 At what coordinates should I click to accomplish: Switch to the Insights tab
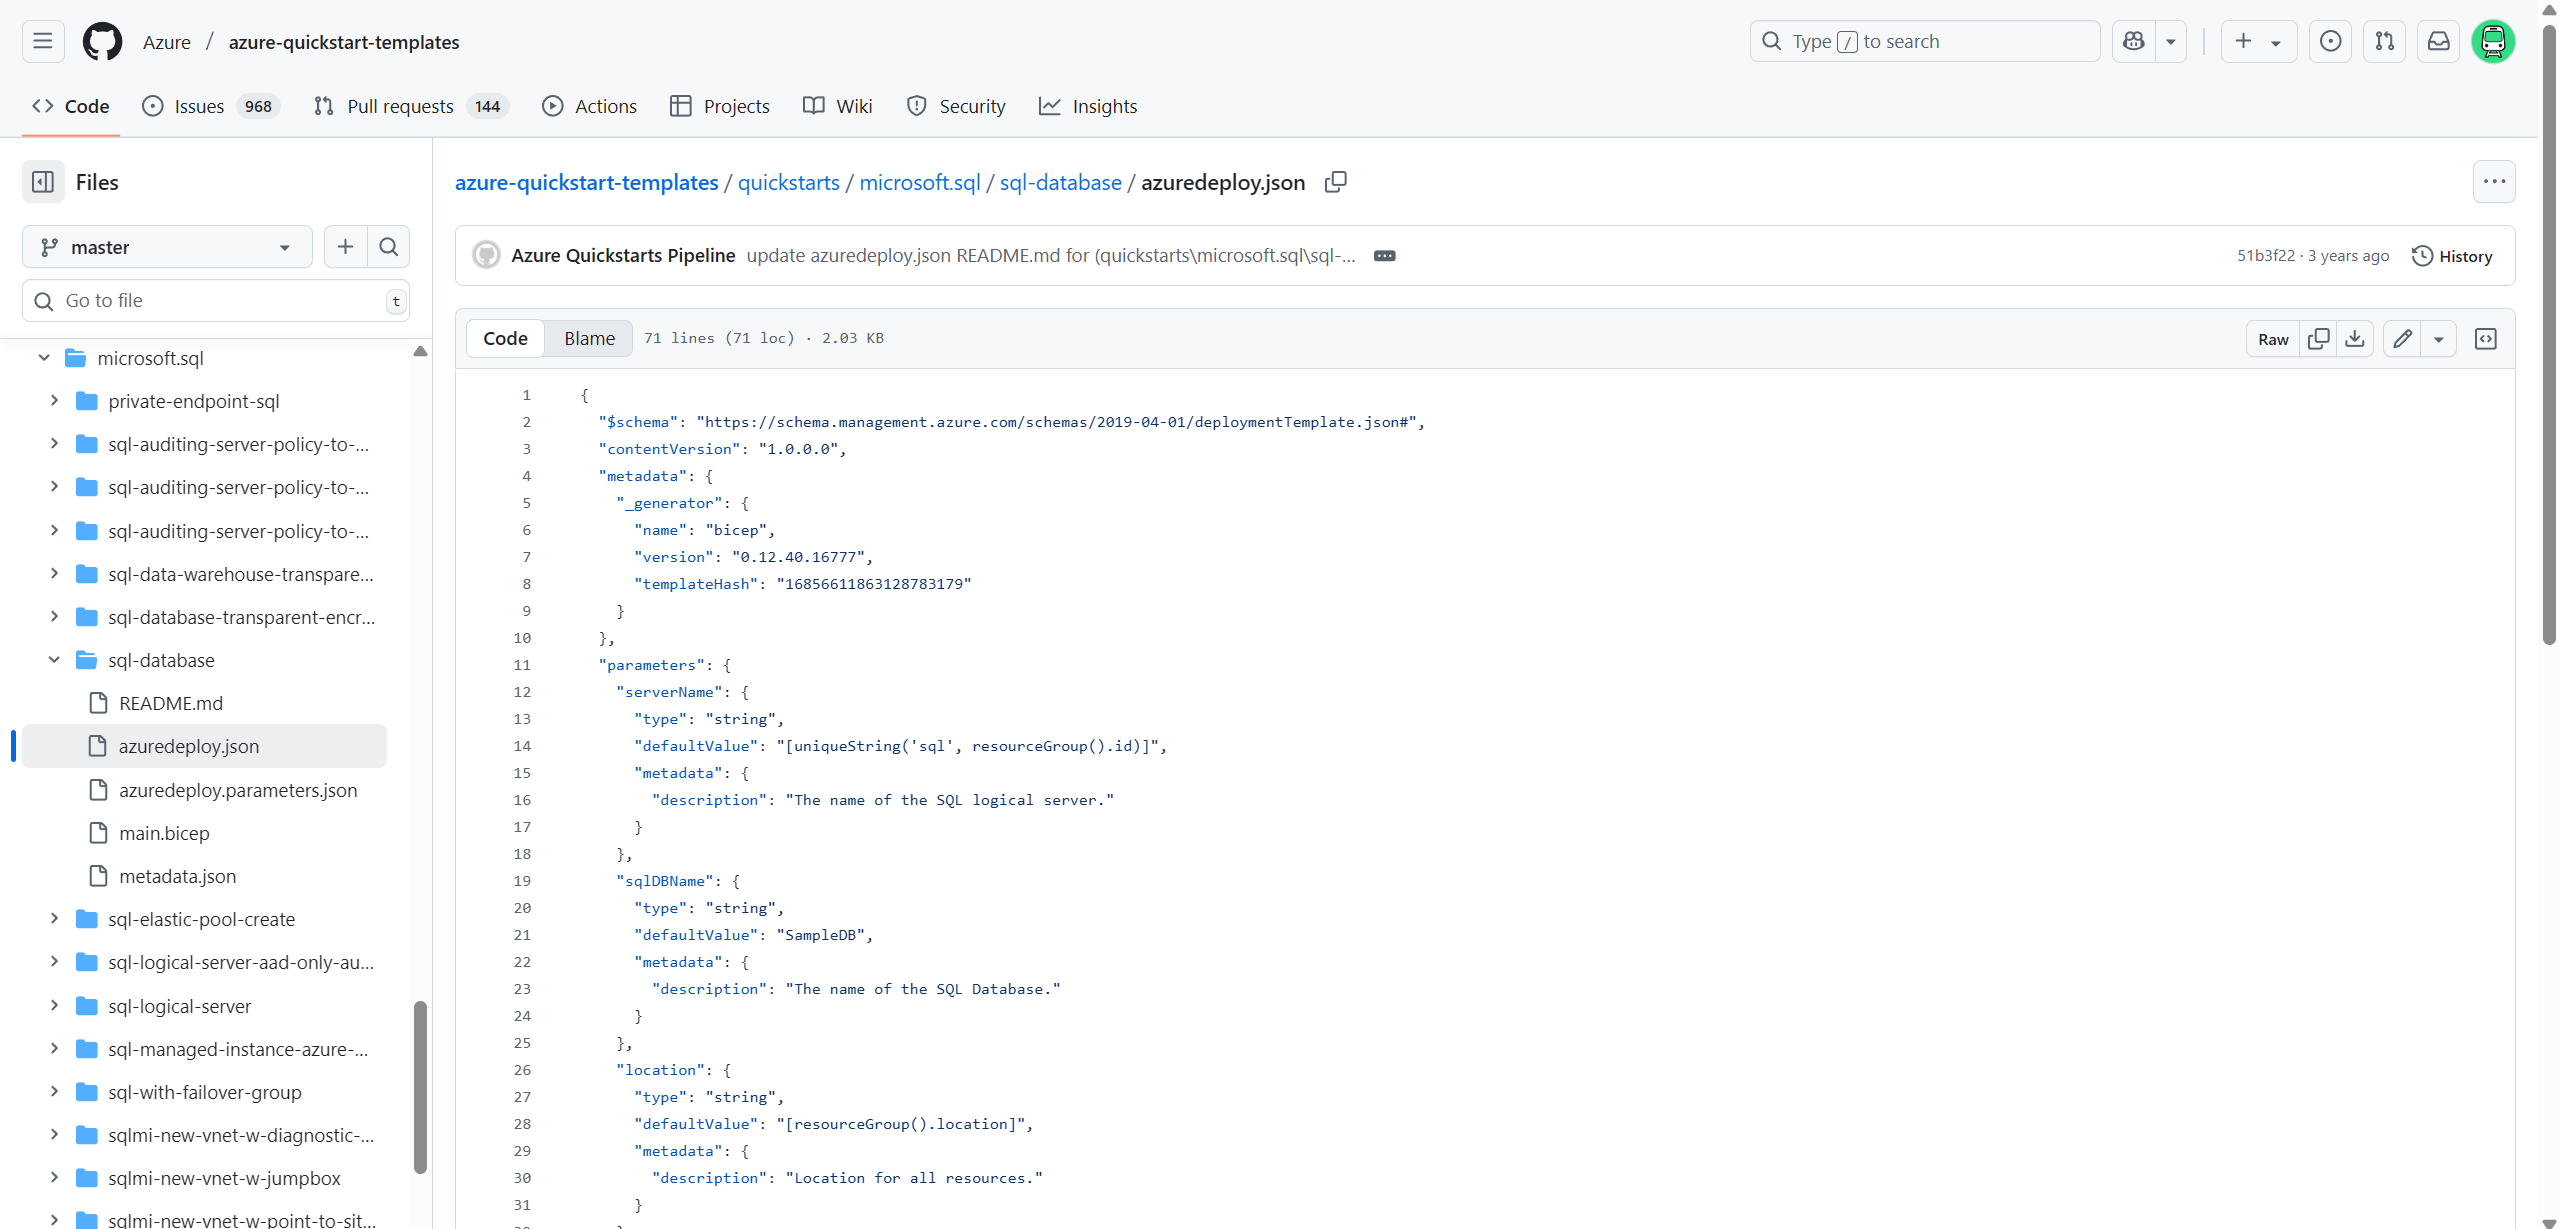pos(1088,106)
